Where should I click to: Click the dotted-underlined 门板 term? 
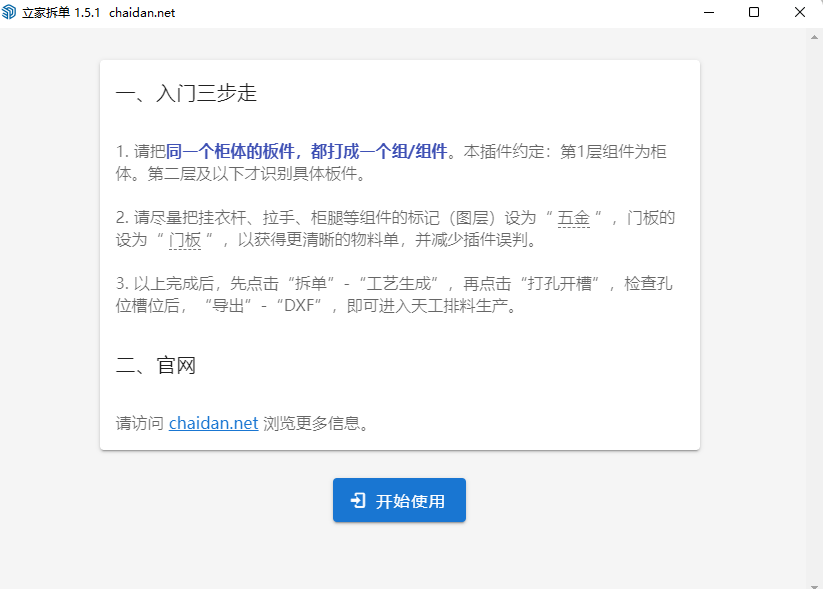(x=185, y=240)
